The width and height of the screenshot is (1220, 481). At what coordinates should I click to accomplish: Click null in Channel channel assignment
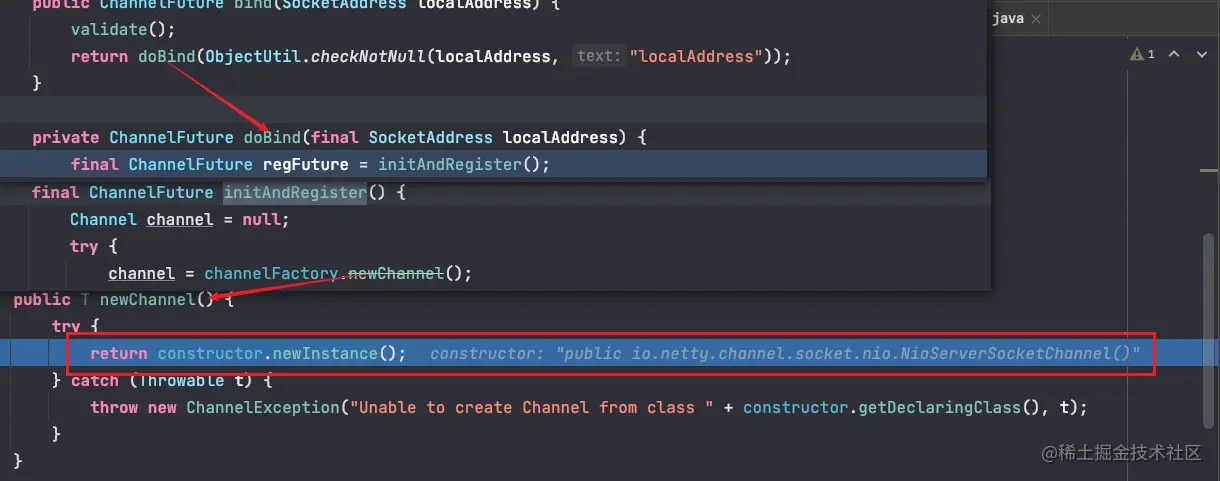point(262,219)
